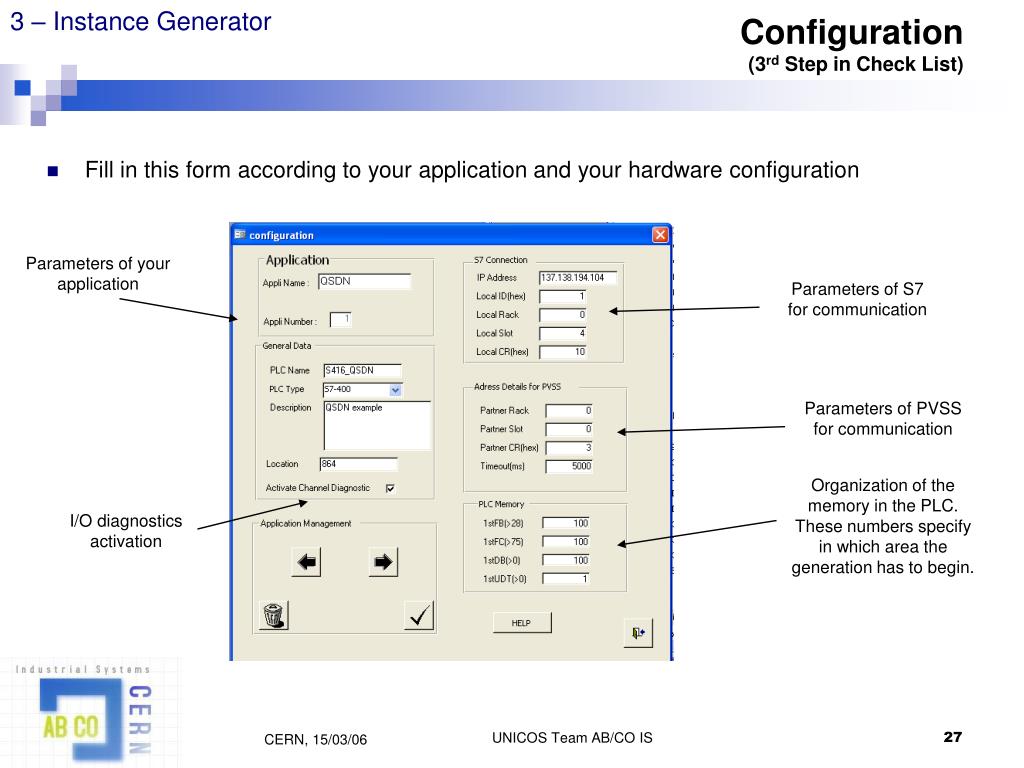Click the 'Application' group heading
The width and height of the screenshot is (1024, 768).
(297, 260)
